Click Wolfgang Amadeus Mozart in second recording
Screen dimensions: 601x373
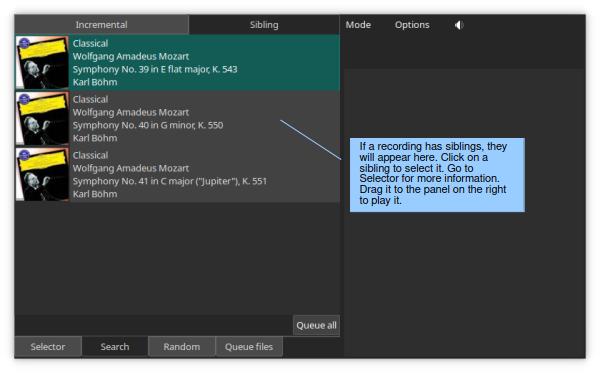(131, 112)
